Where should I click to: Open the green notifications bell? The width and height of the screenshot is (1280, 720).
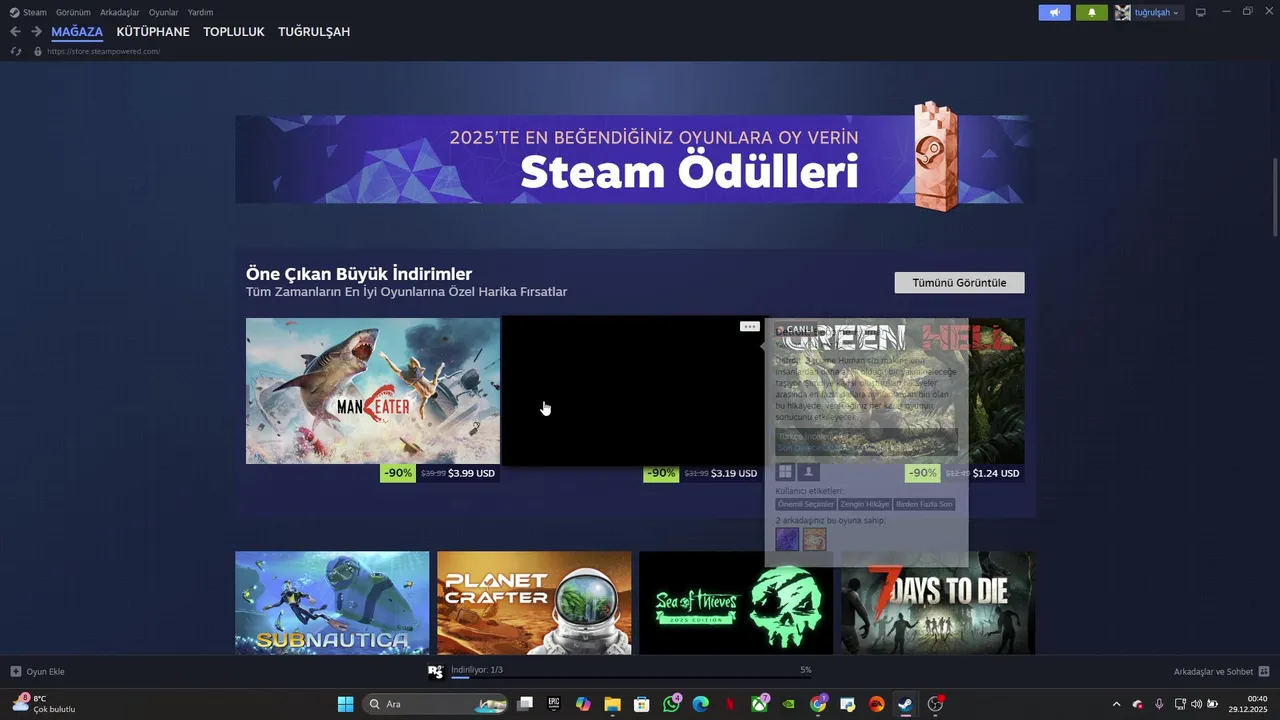pyautogui.click(x=1091, y=12)
